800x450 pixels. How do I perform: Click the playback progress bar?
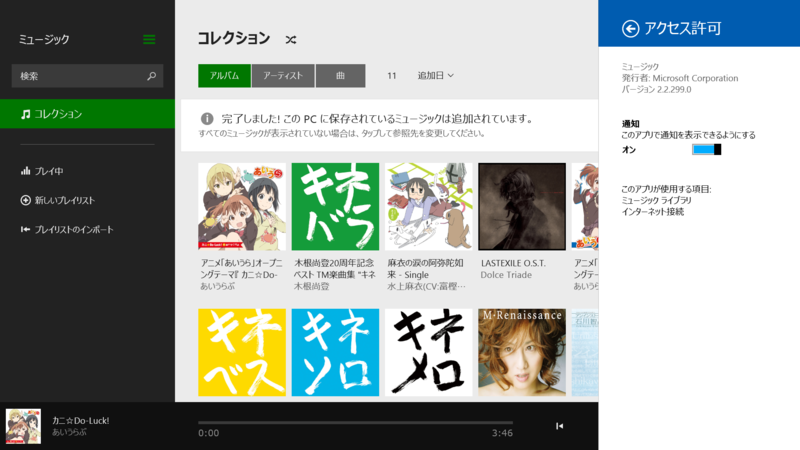click(355, 422)
